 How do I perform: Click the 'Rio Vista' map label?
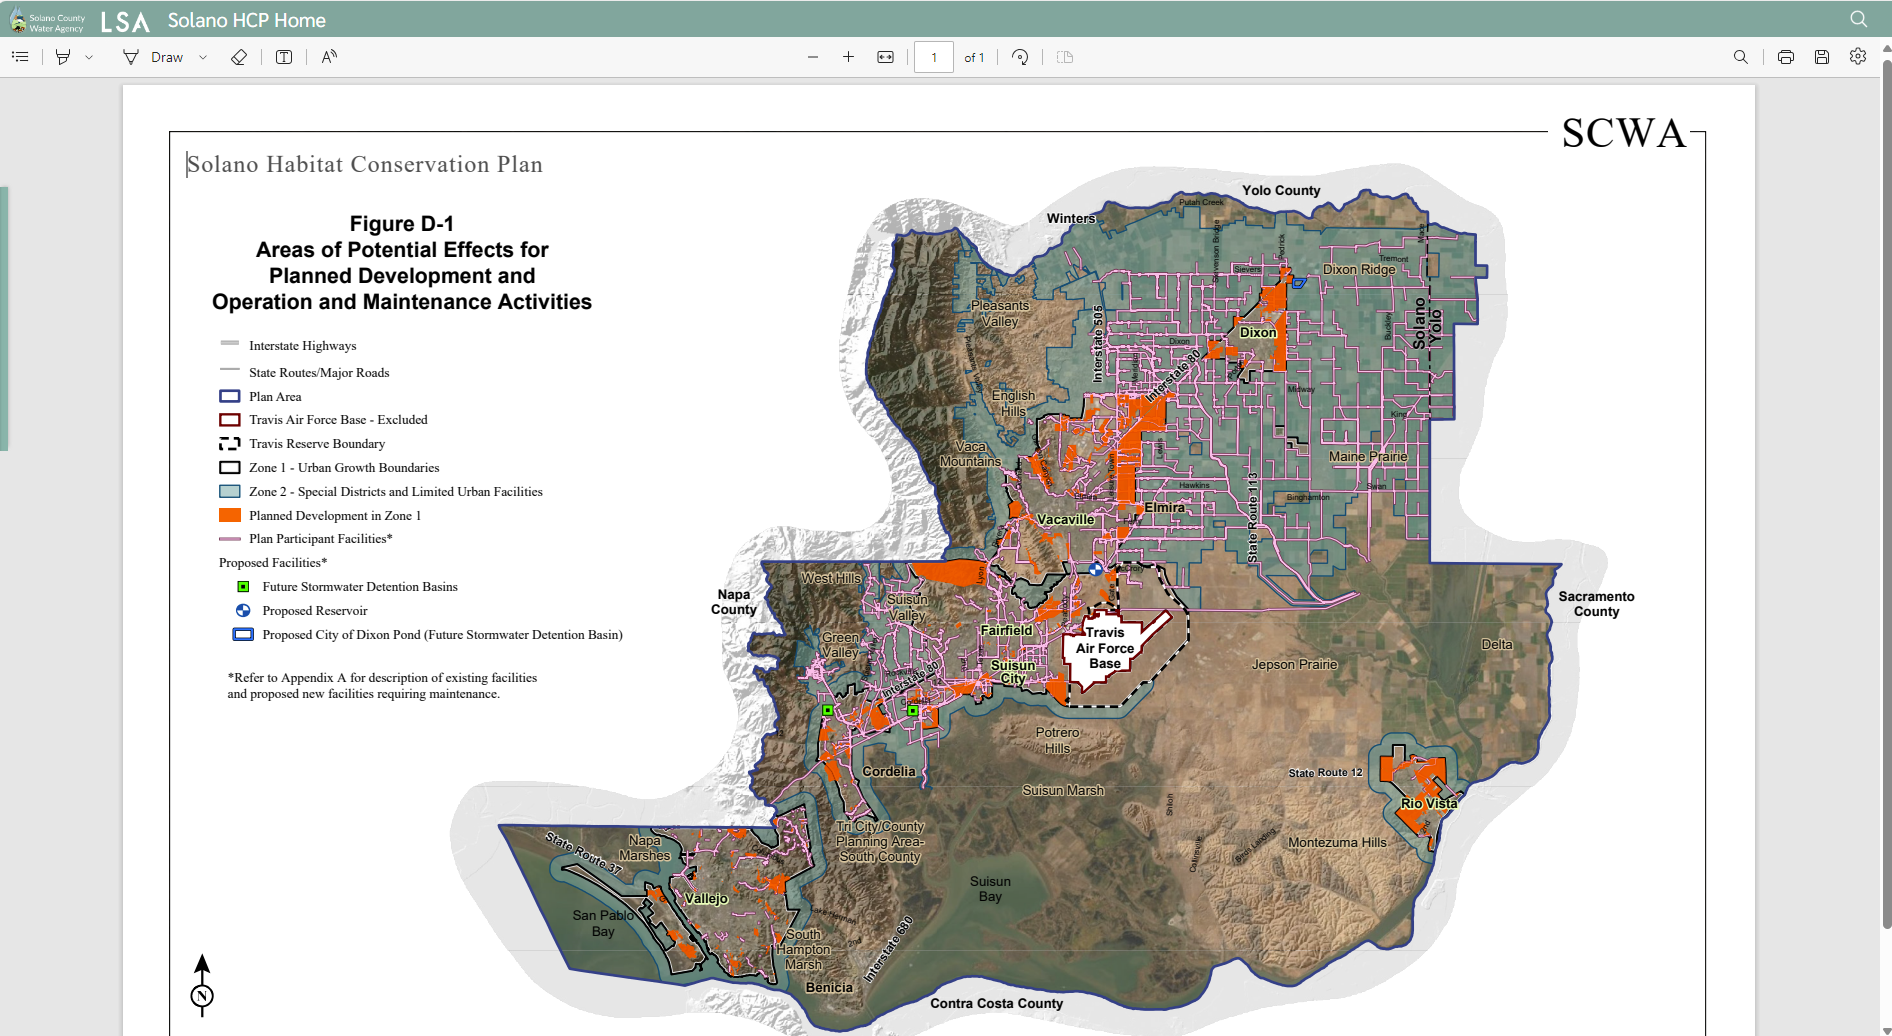1429,803
